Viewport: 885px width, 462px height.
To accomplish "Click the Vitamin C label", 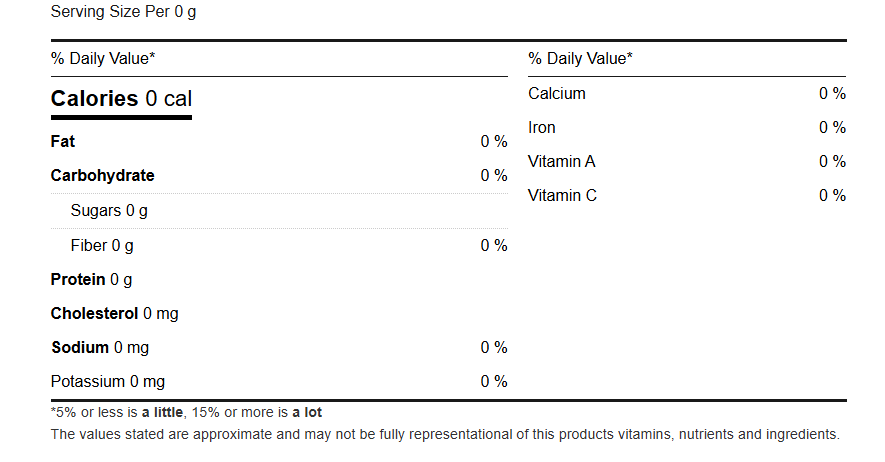I will 562,195.
